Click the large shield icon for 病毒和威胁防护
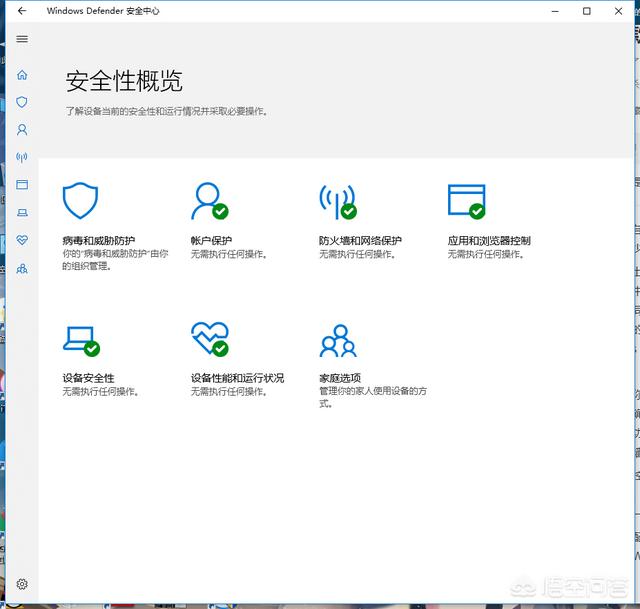Viewport: 640px width, 609px height. [80, 200]
